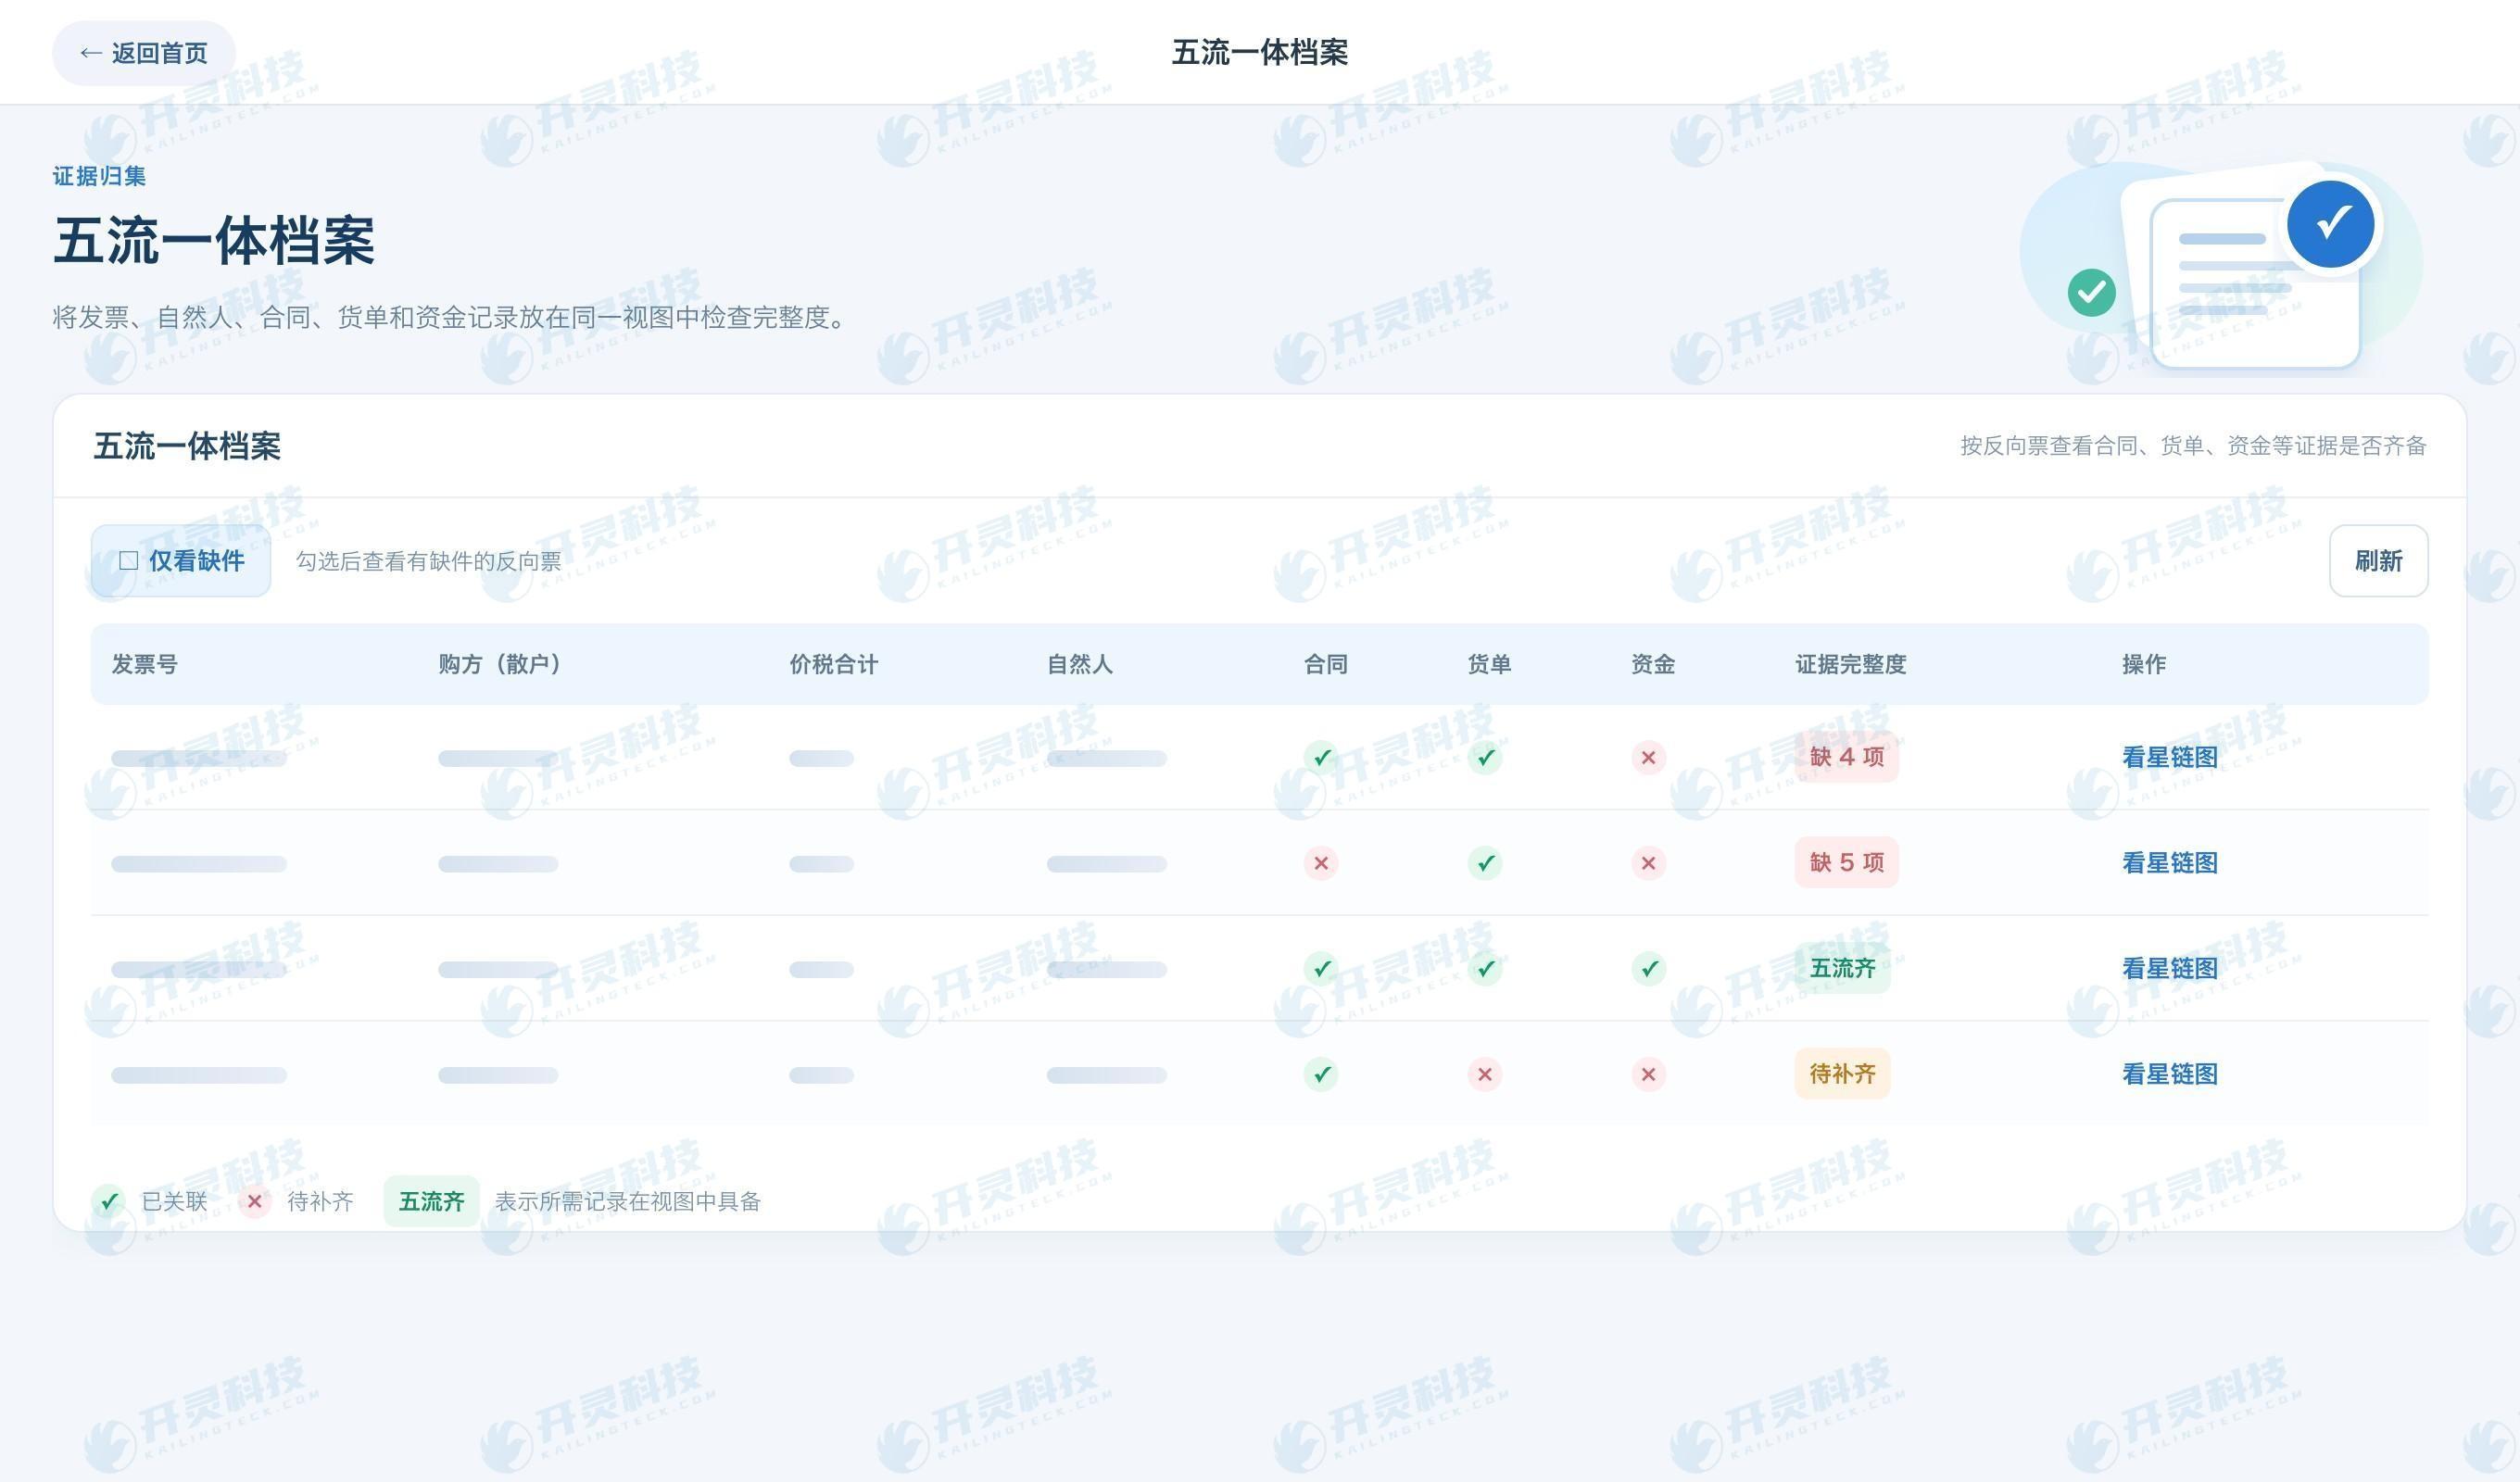Click the blue checkmark circle in the header illustration
Screen dimensions: 2520x1482
click(2331, 223)
